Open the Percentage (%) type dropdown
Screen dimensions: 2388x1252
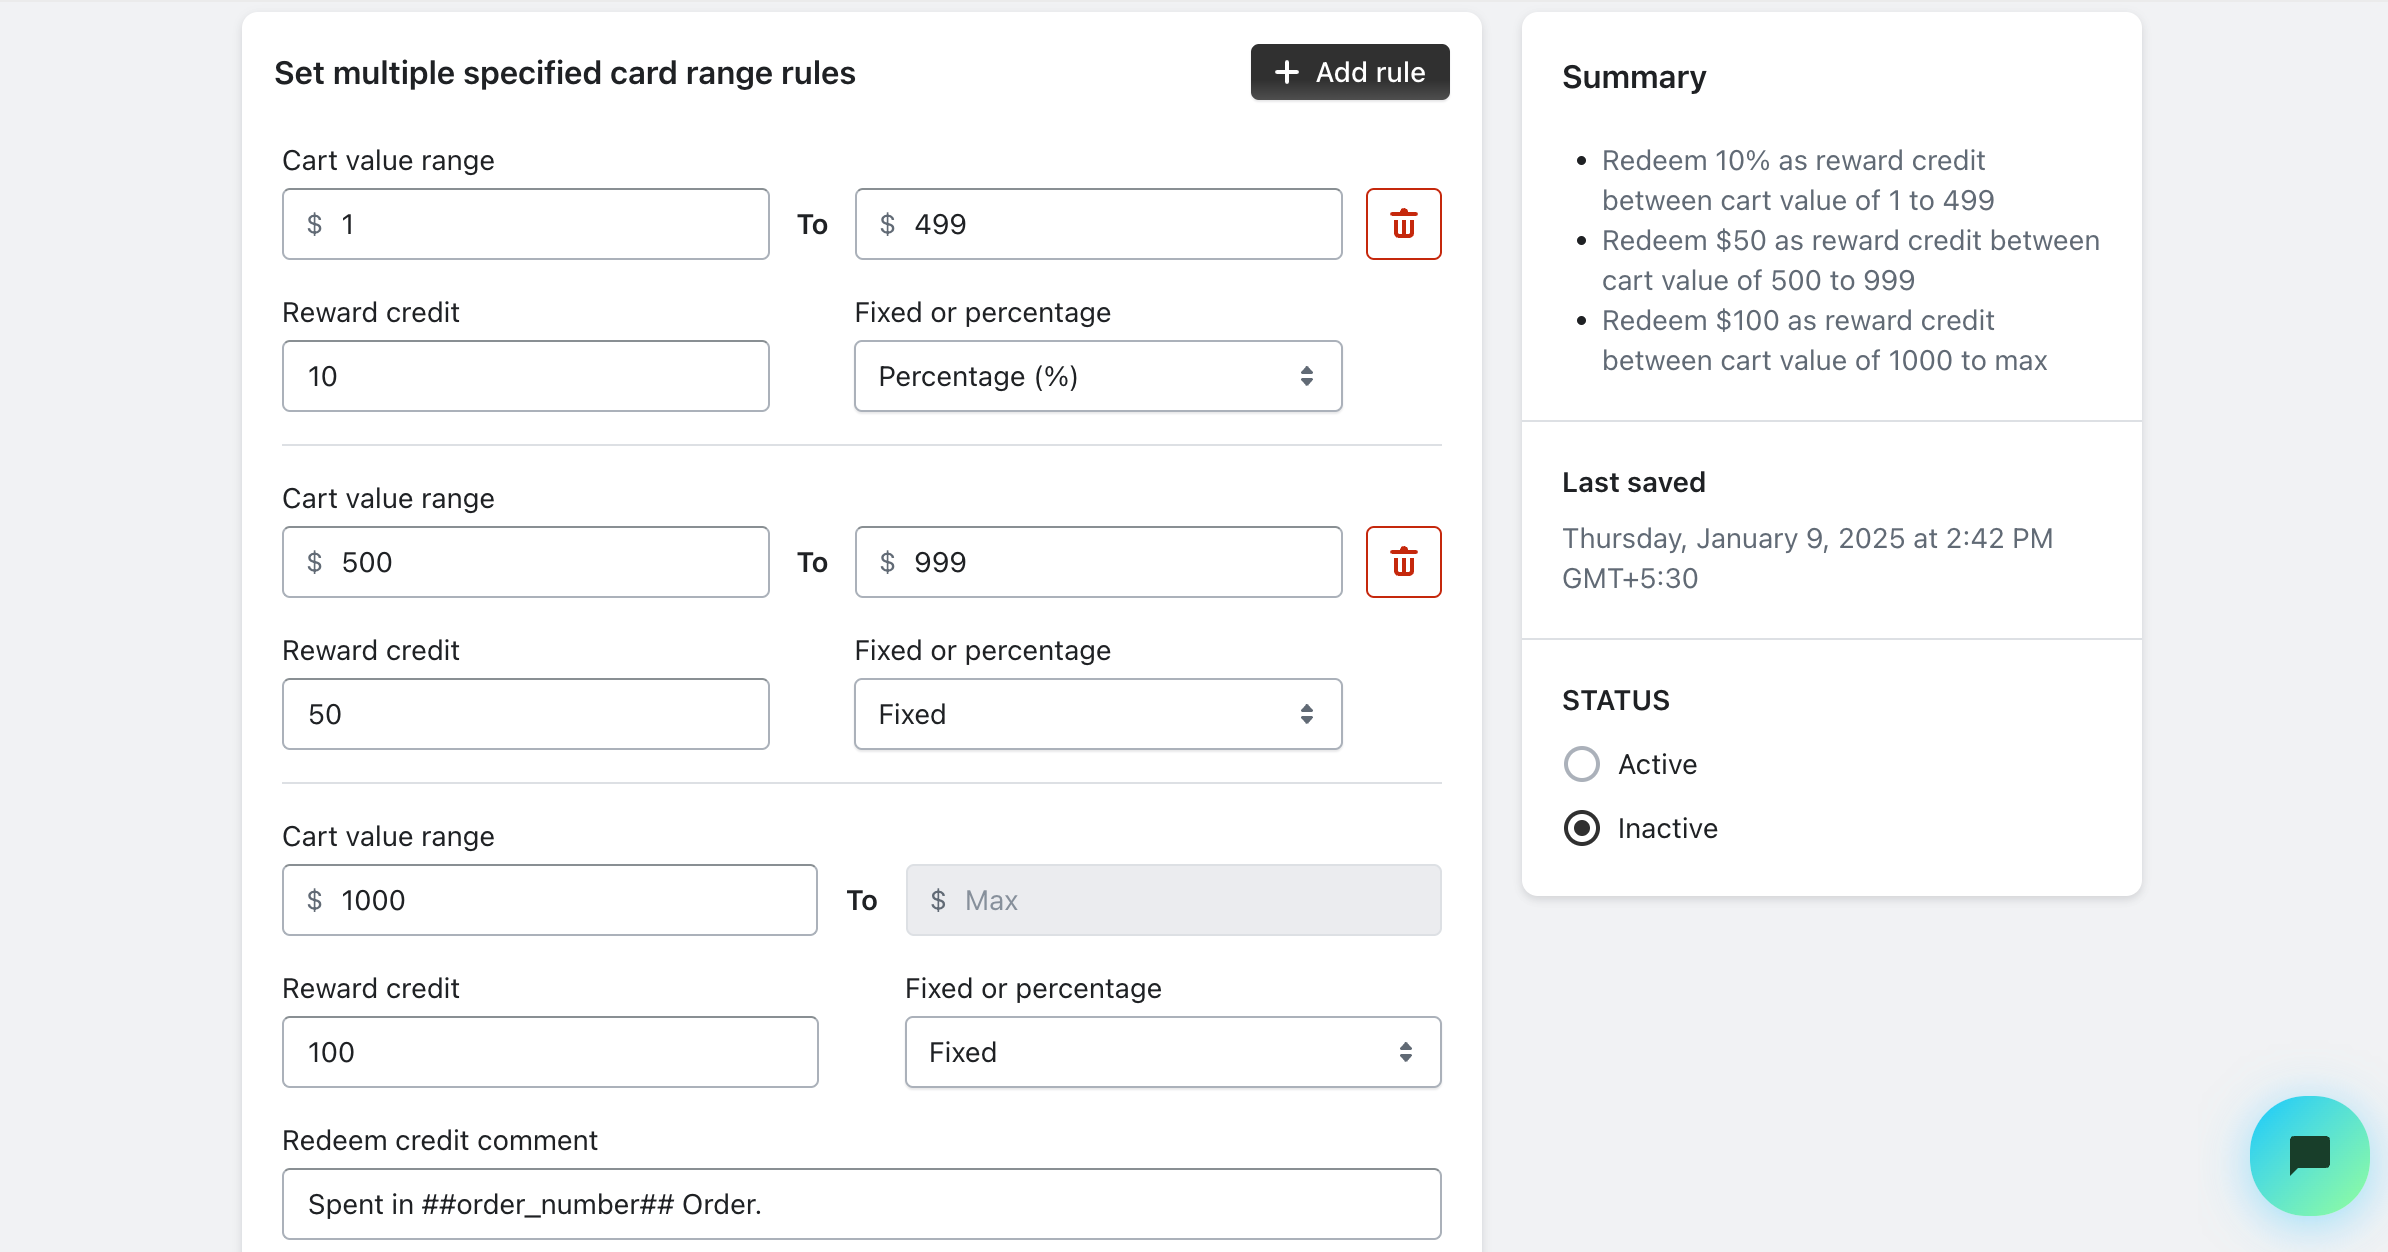(1097, 376)
